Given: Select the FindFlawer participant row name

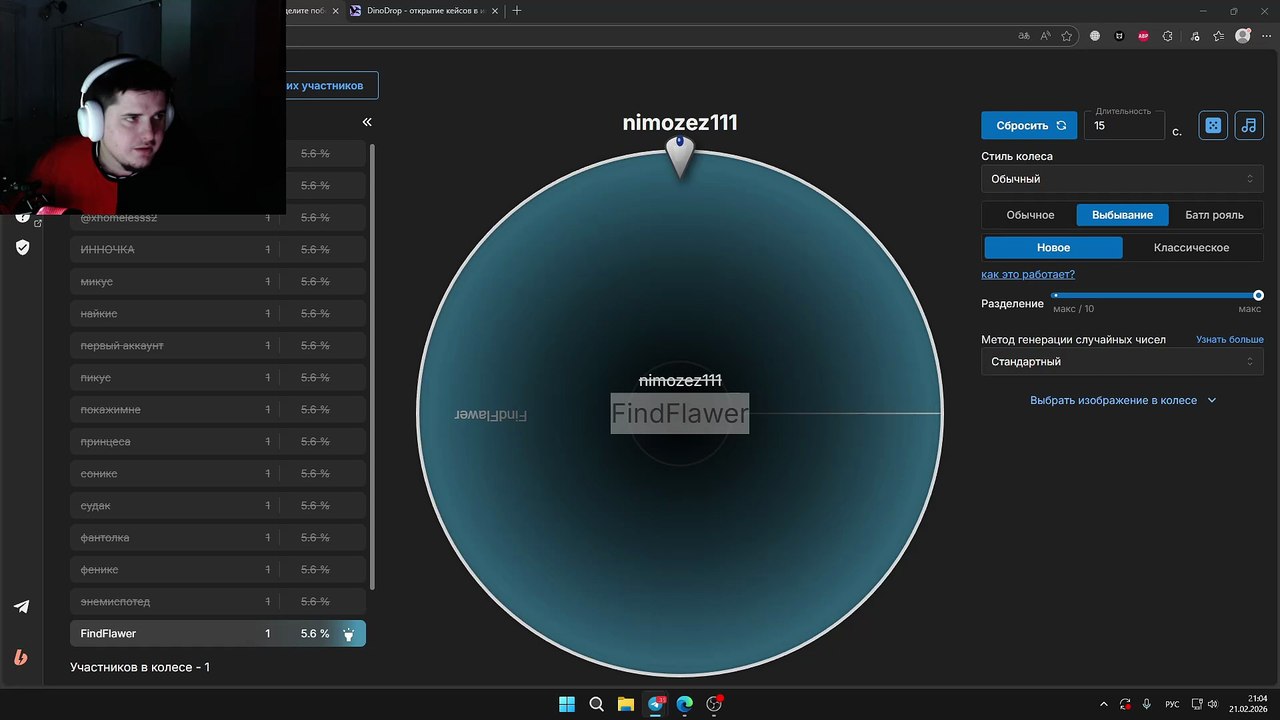Looking at the screenshot, I should point(108,634).
